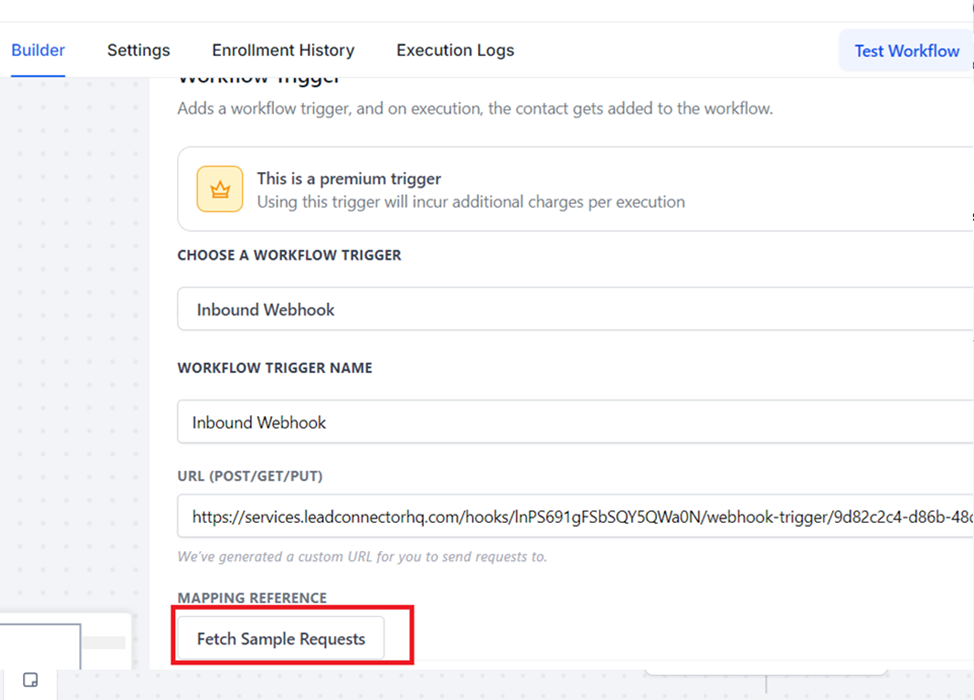Open the Settings tab

pos(139,50)
